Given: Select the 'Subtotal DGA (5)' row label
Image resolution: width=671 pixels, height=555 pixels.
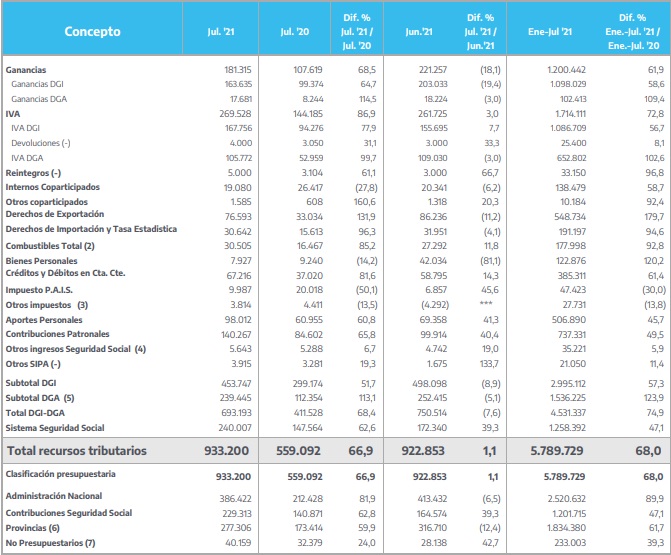Looking at the screenshot, I should pyautogui.click(x=40, y=398).
